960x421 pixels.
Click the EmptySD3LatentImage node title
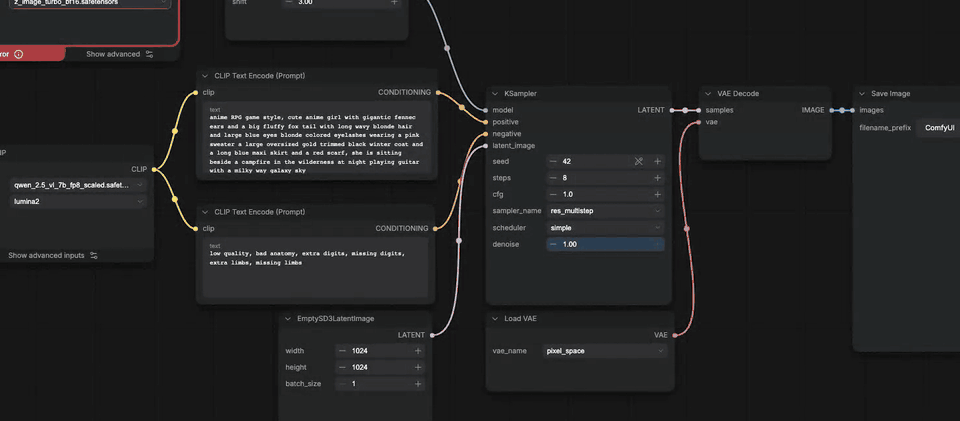[336, 319]
